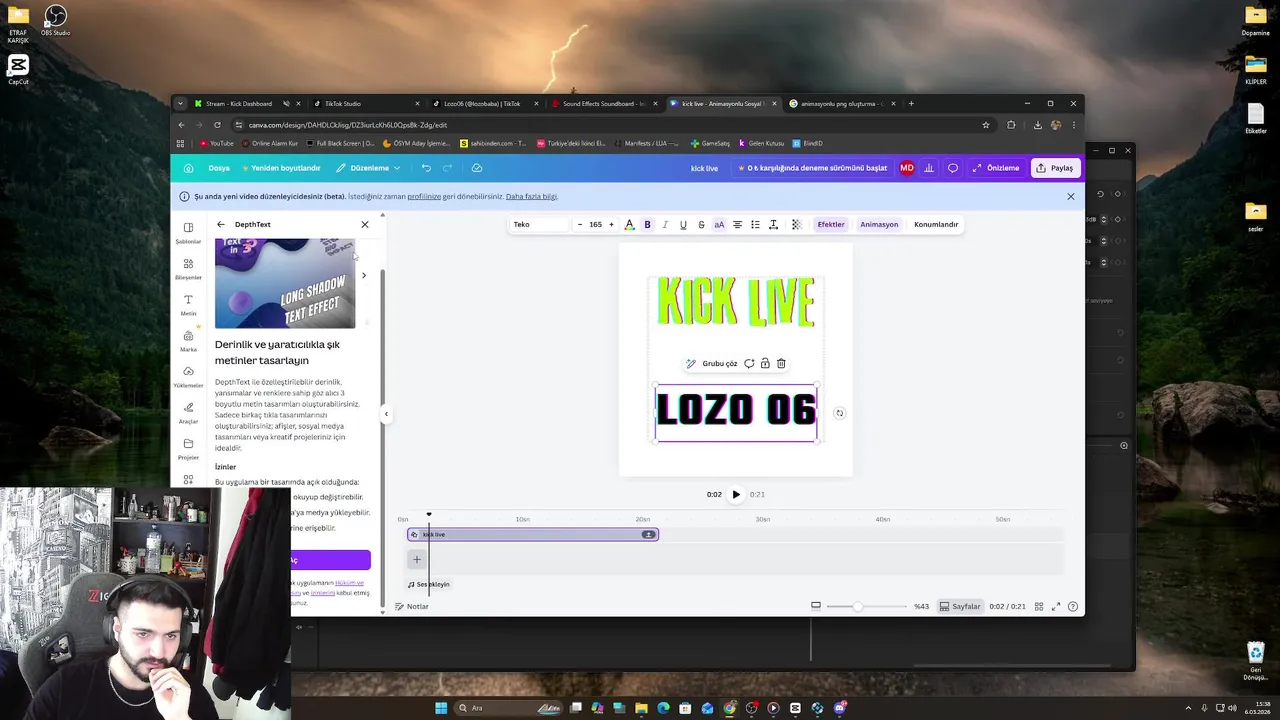
Task: Open the Efektler tab
Action: (831, 224)
